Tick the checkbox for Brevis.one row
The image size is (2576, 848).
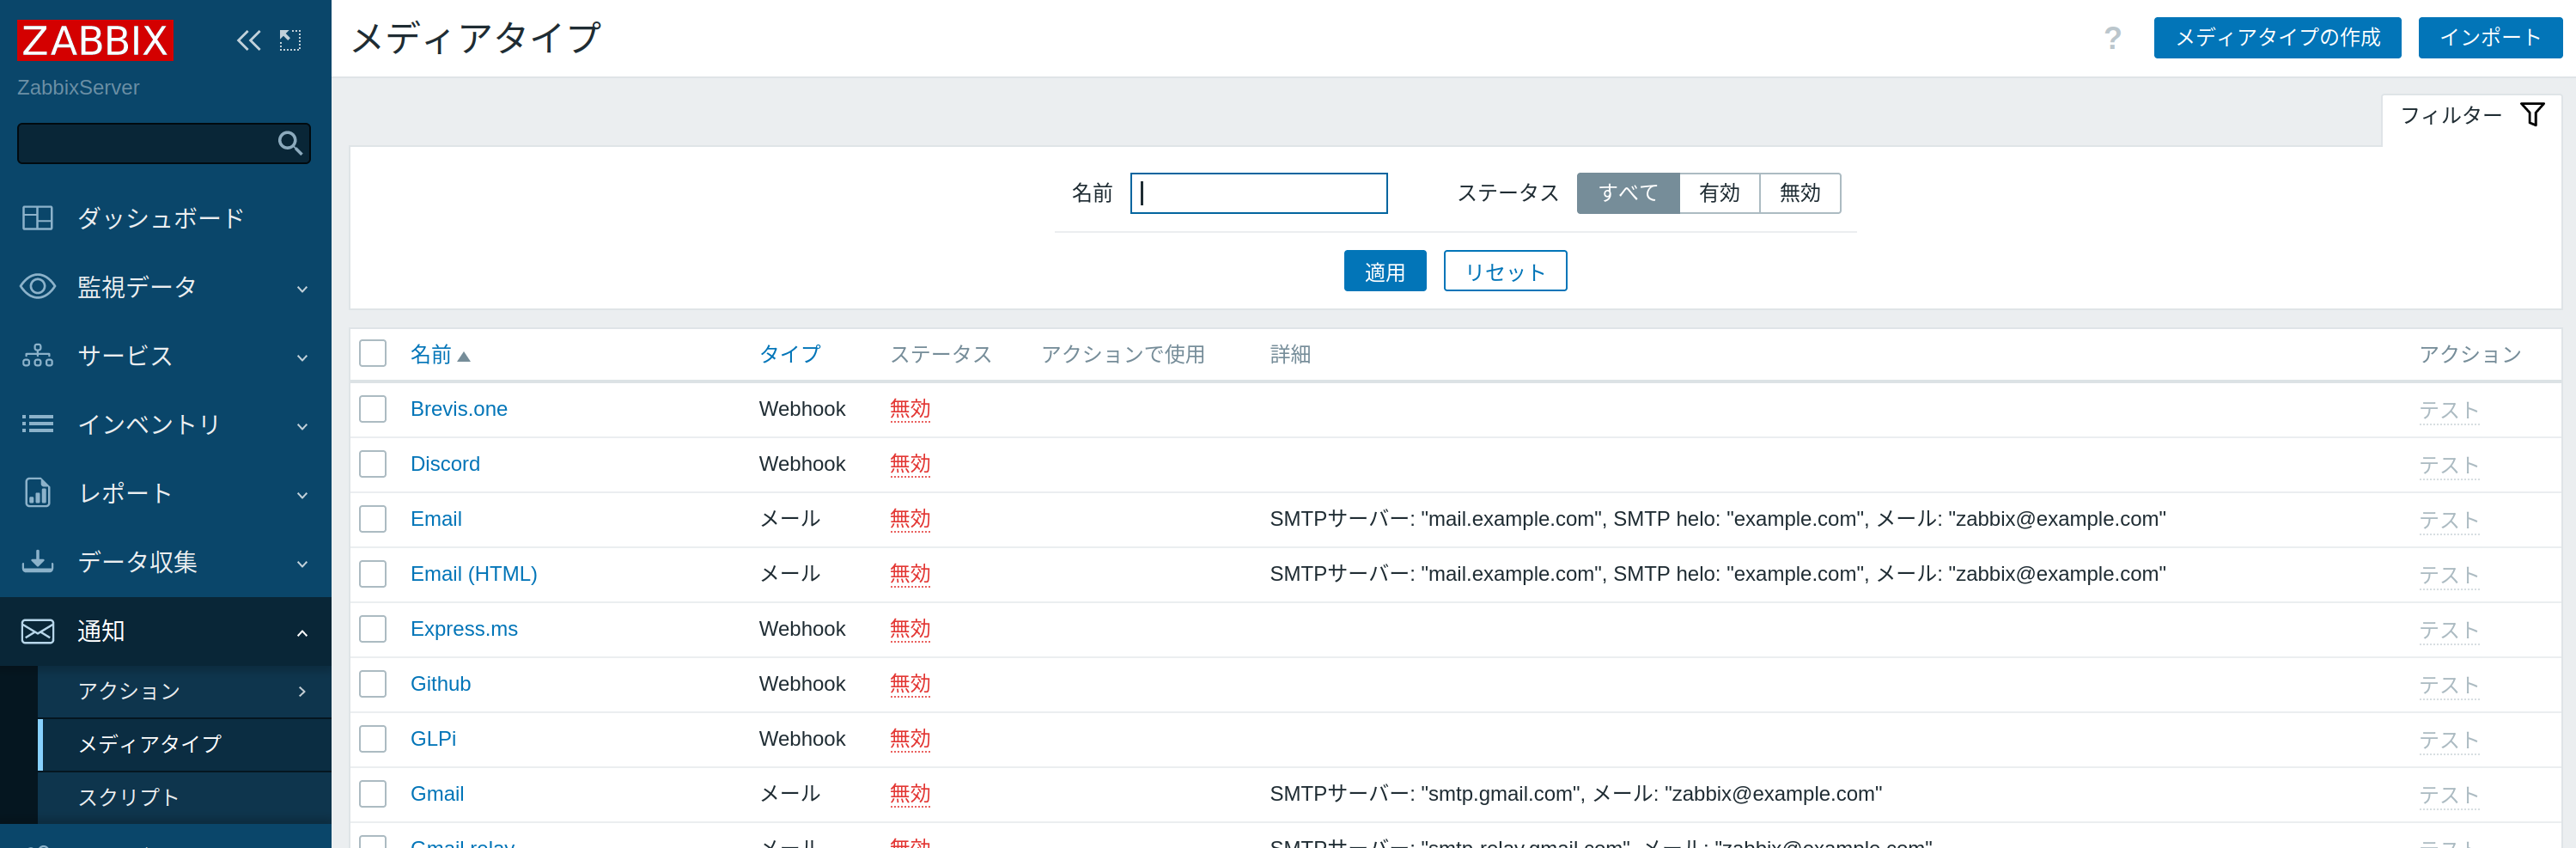(373, 409)
